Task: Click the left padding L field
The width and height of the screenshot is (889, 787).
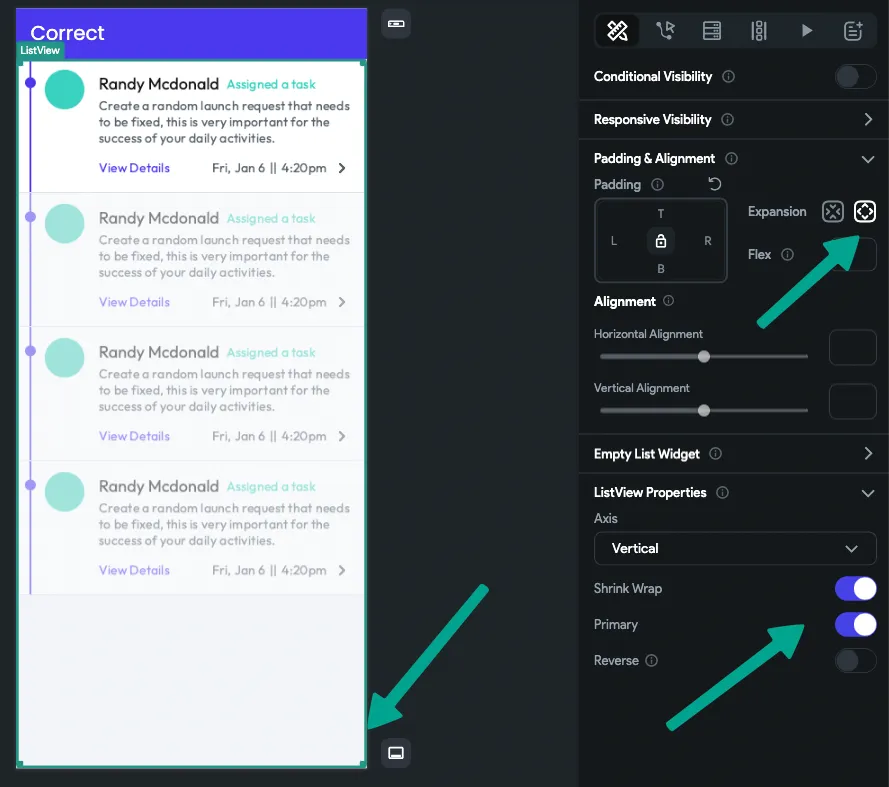Action: (x=613, y=241)
